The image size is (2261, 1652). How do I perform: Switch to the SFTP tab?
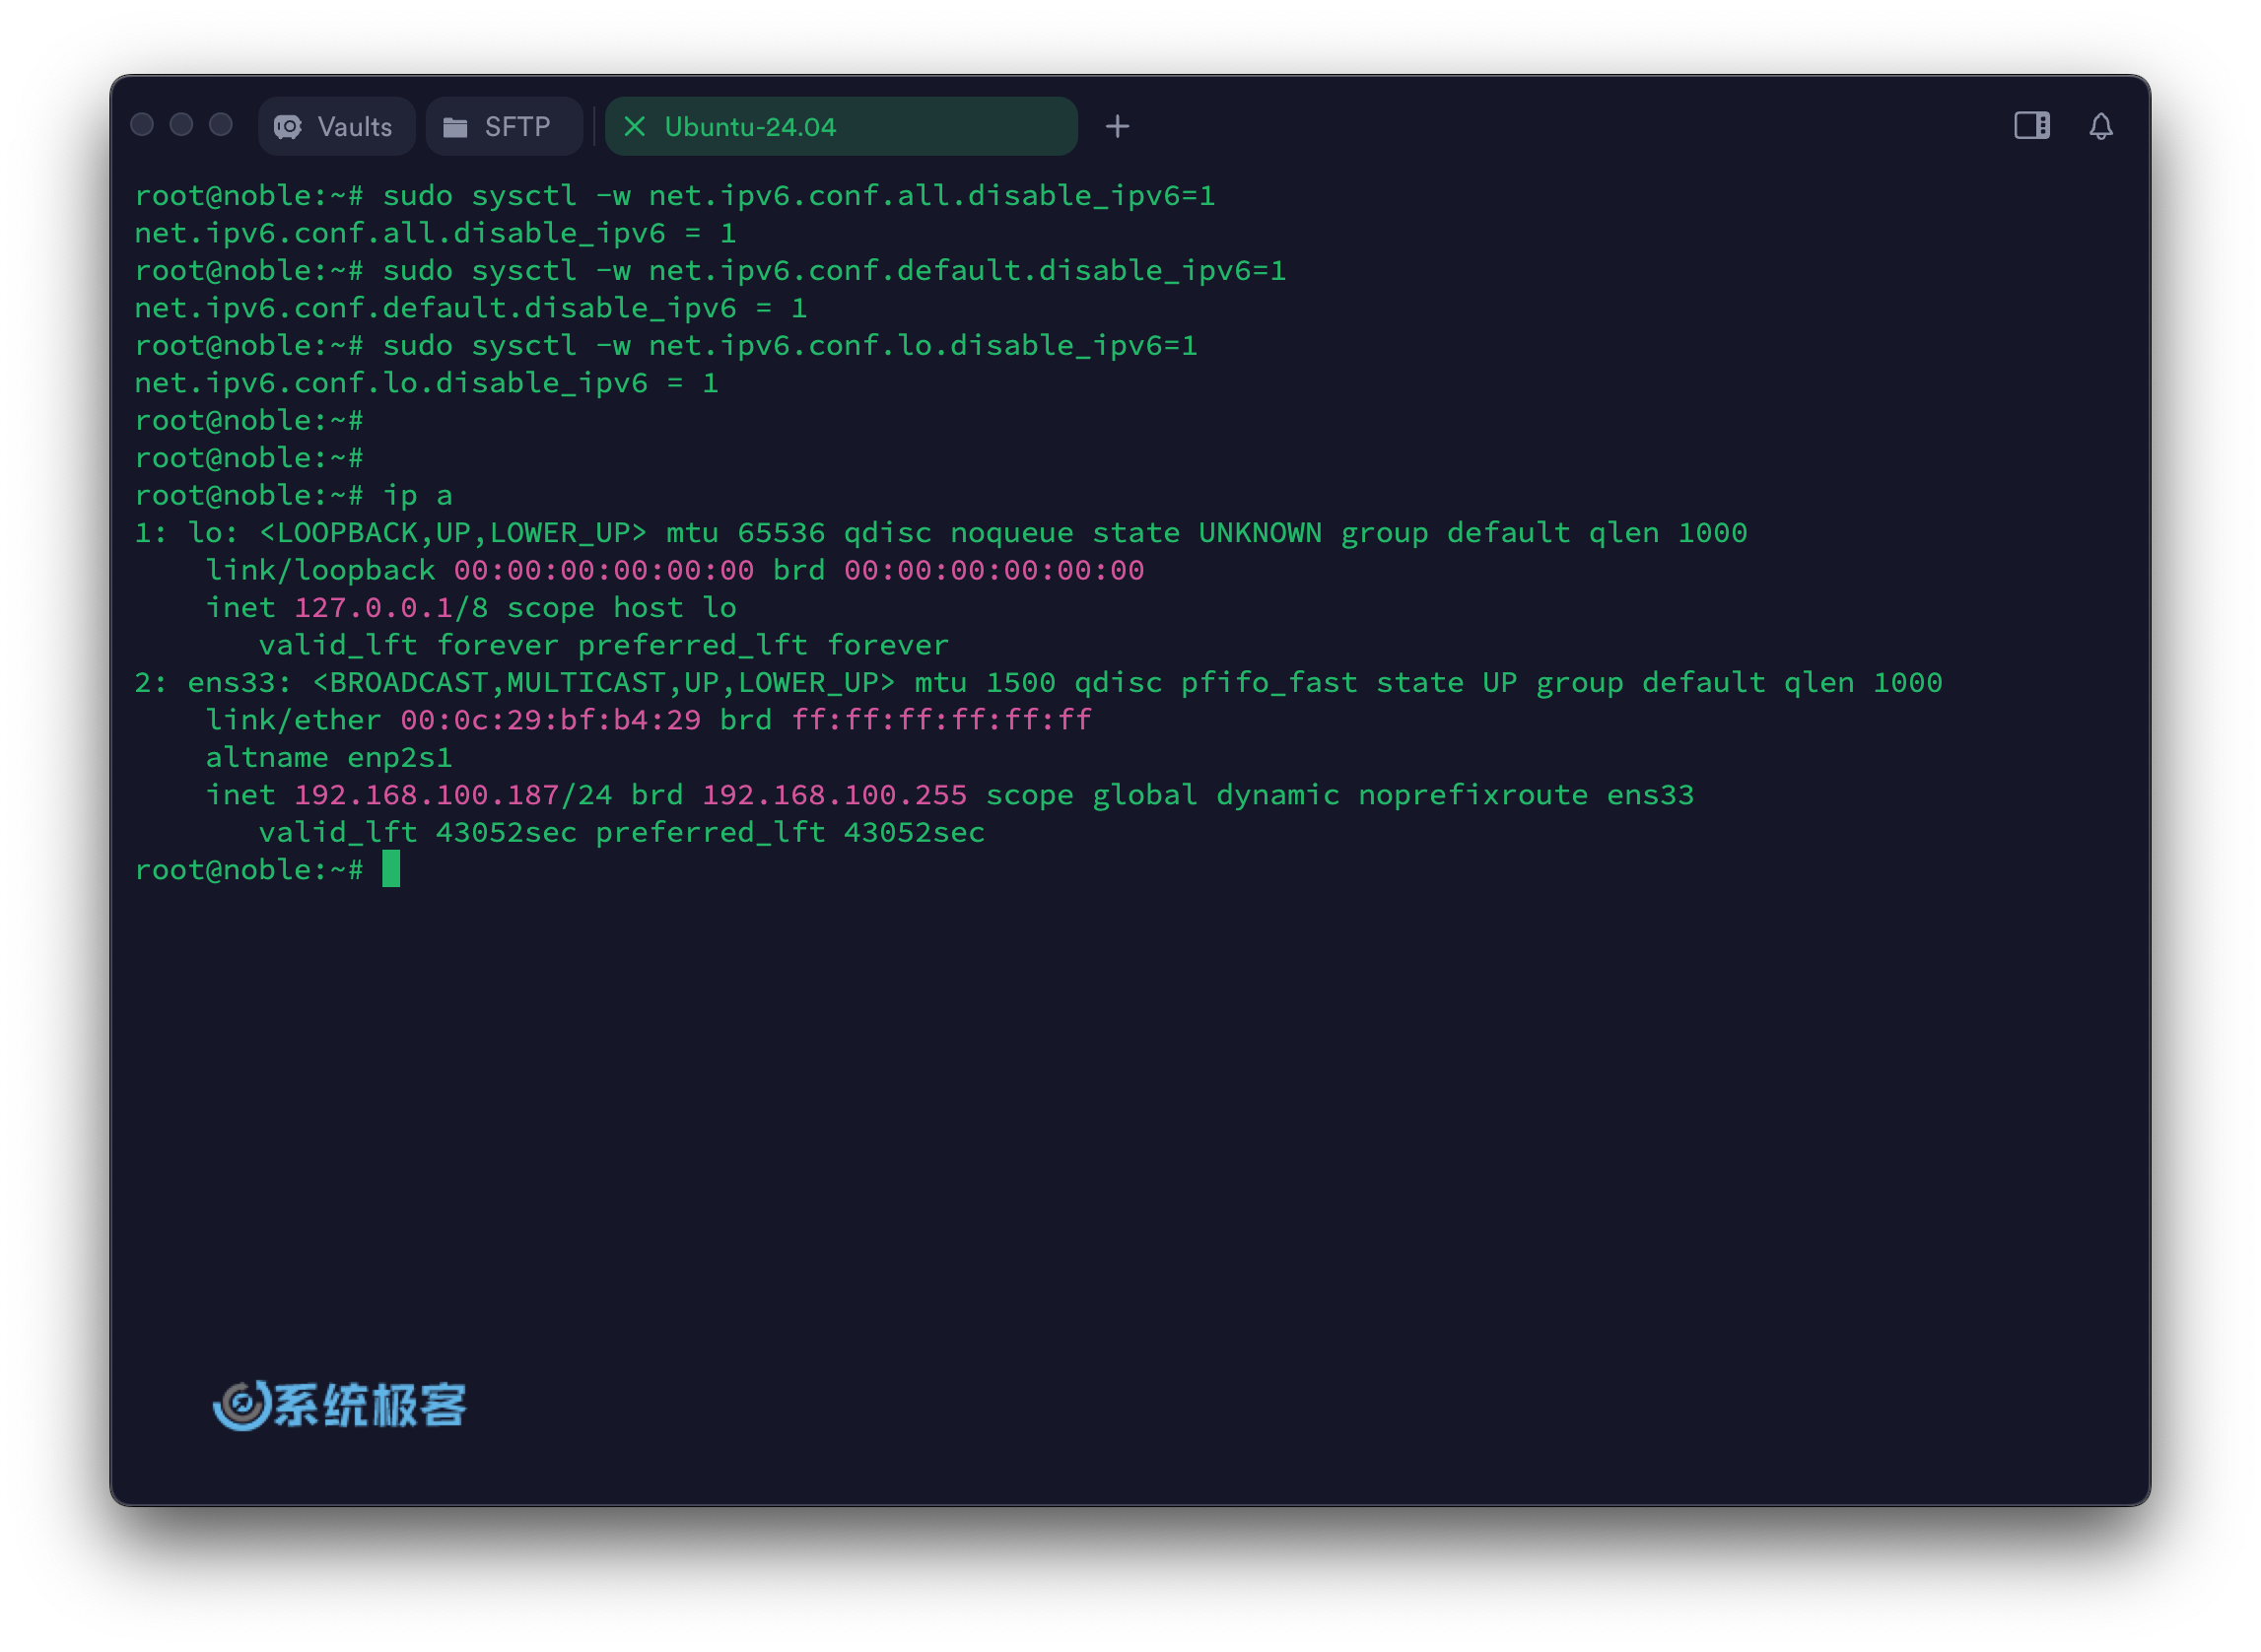click(x=504, y=127)
